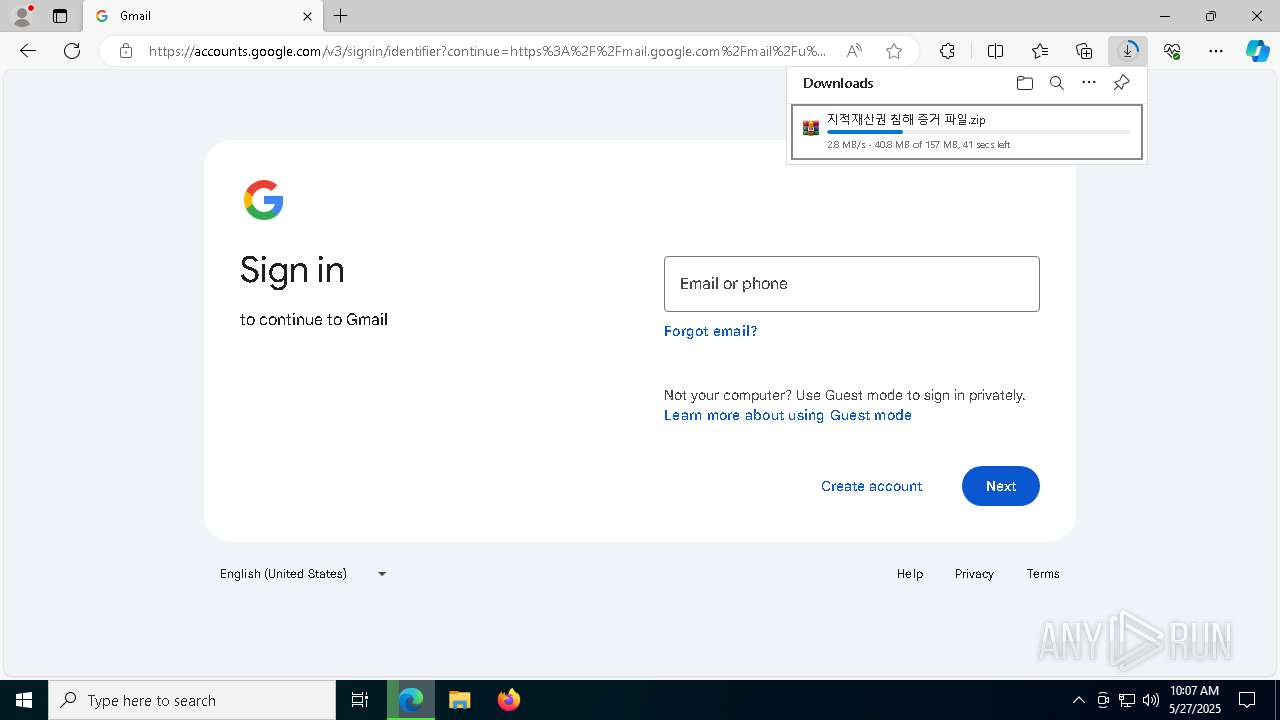1280x720 pixels.
Task: Open Learn more about using Guest mode
Action: [x=788, y=415]
